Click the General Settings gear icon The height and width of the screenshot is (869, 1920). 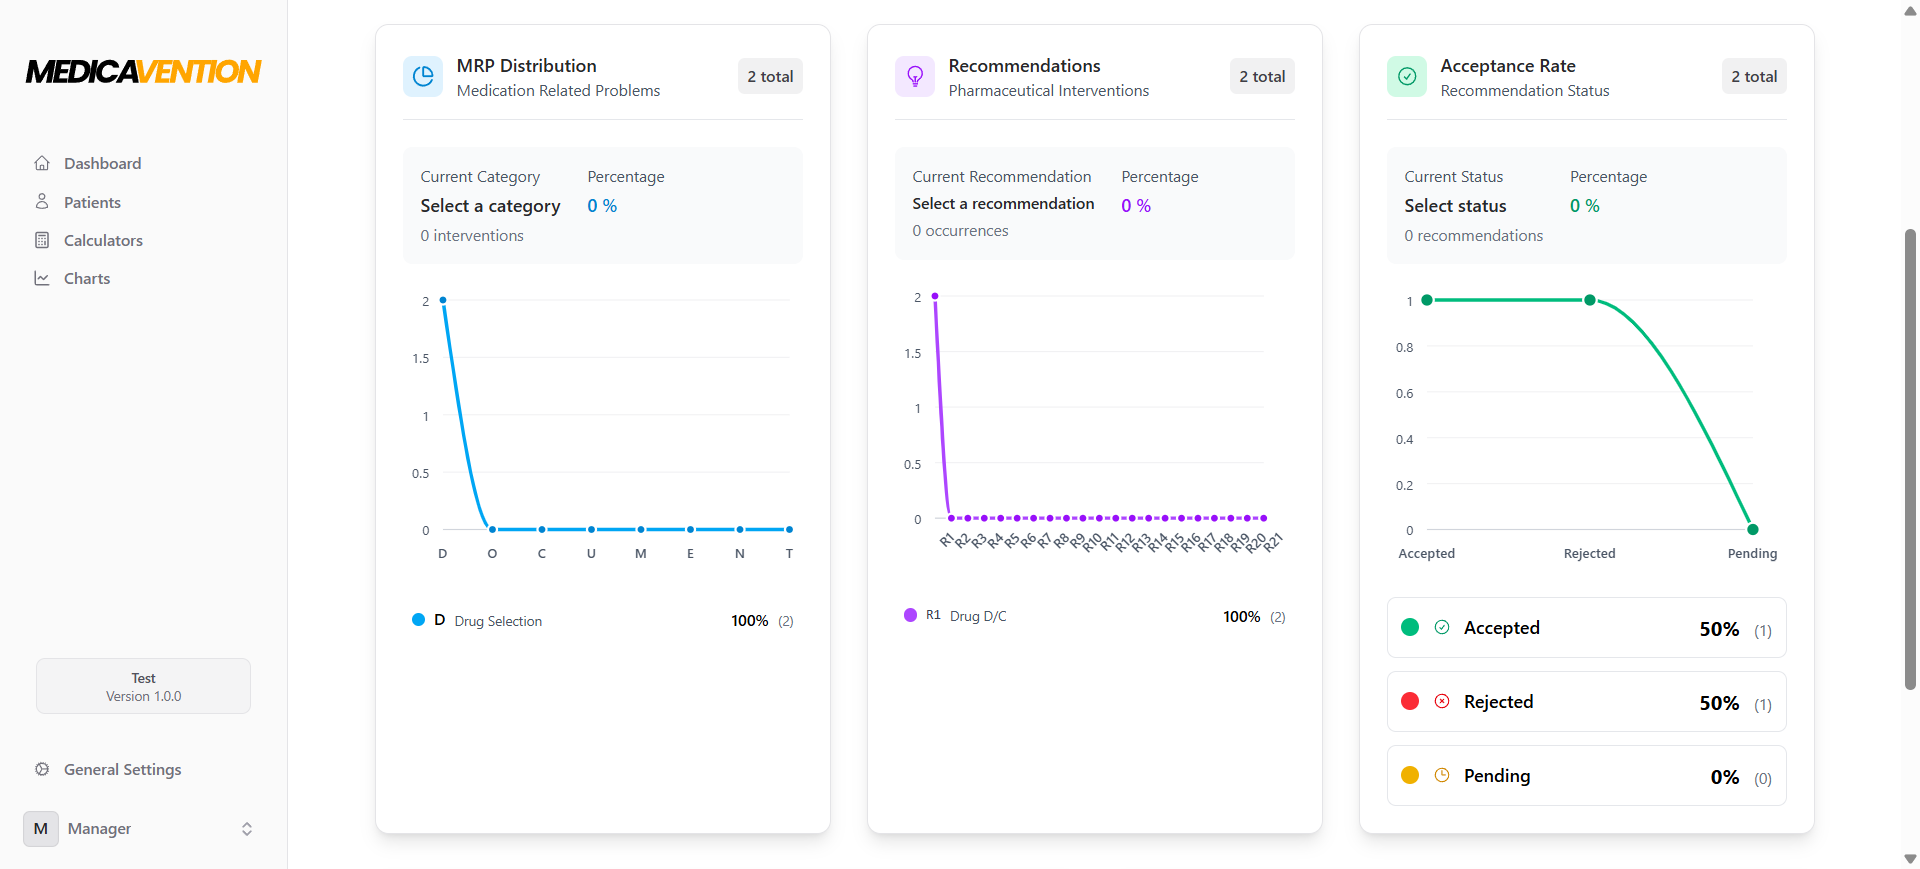[x=42, y=769]
